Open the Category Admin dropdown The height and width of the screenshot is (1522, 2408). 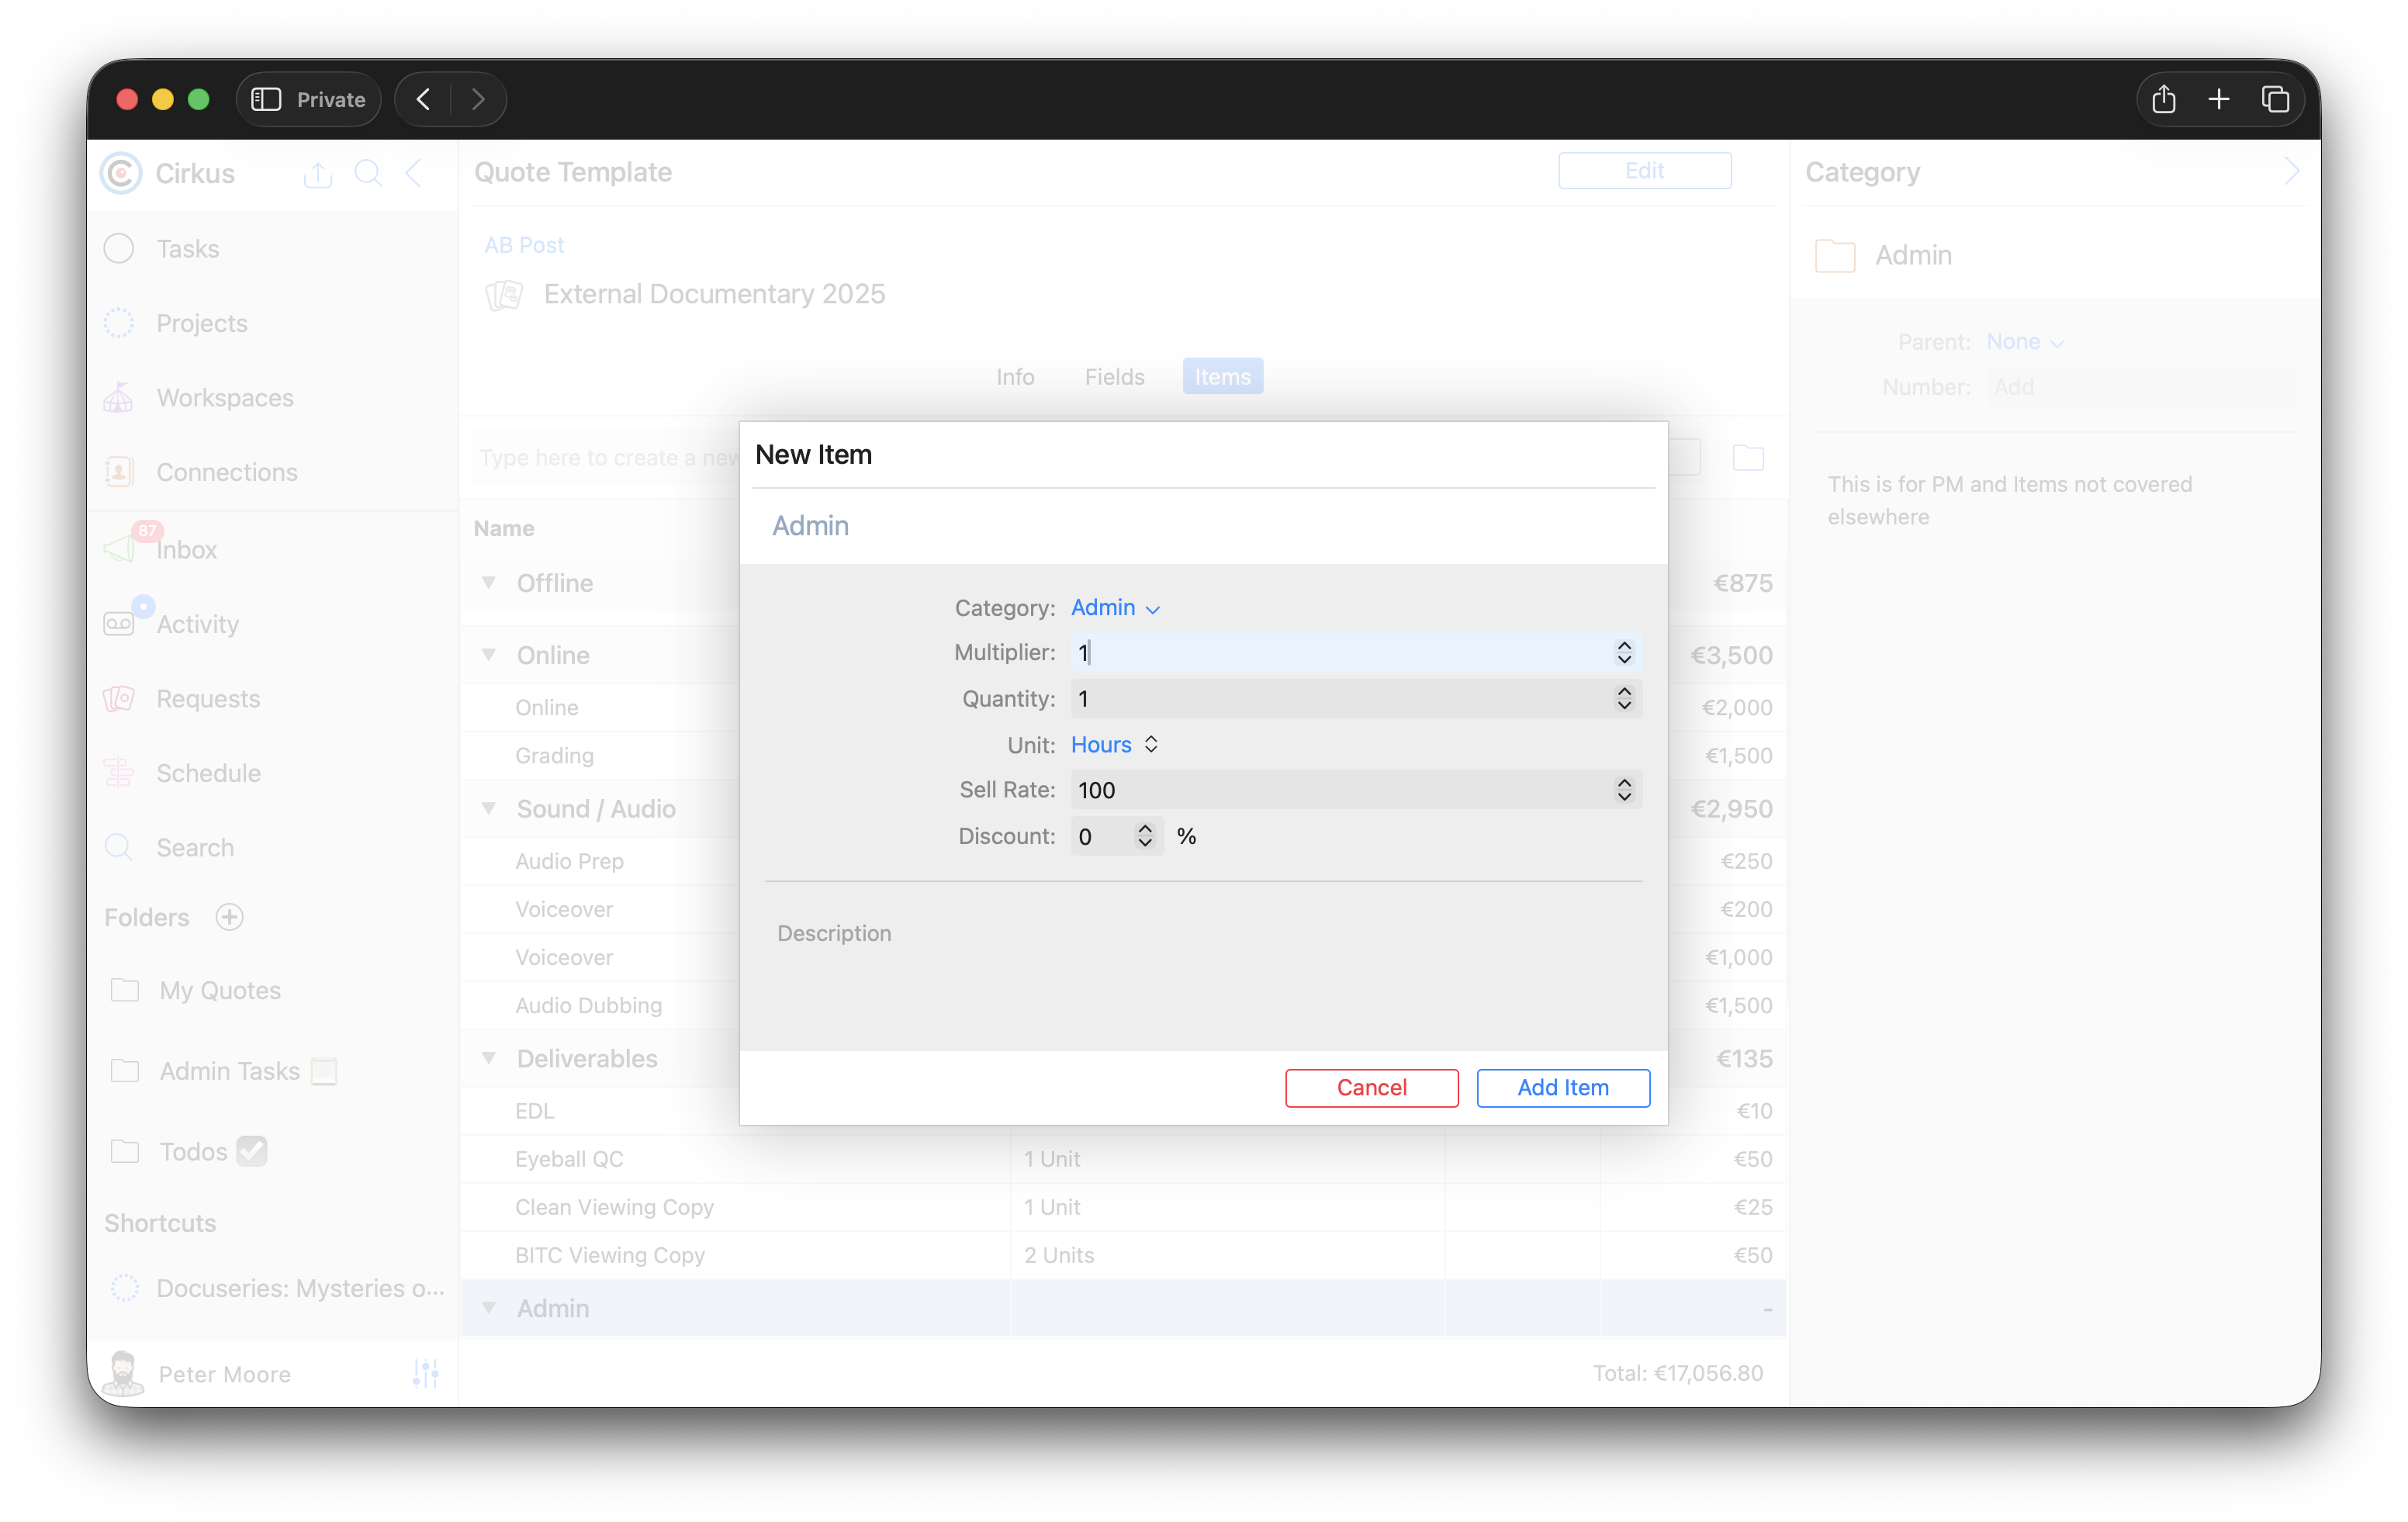[x=1115, y=608]
